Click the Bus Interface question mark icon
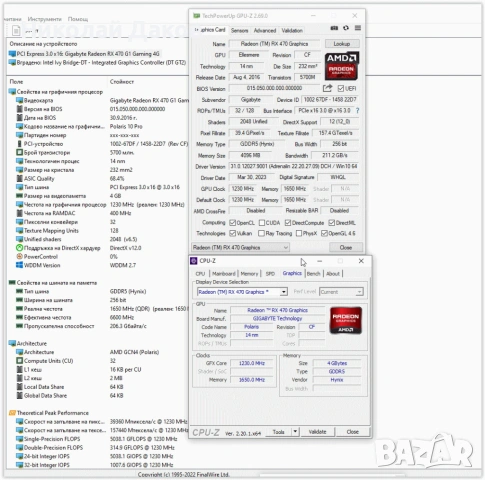Image resolution: width=485 pixels, height=480 pixels. point(357,110)
